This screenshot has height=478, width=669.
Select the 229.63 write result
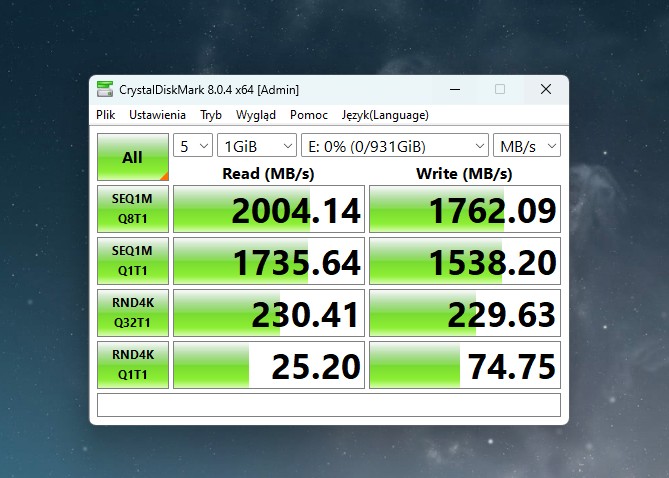click(465, 313)
